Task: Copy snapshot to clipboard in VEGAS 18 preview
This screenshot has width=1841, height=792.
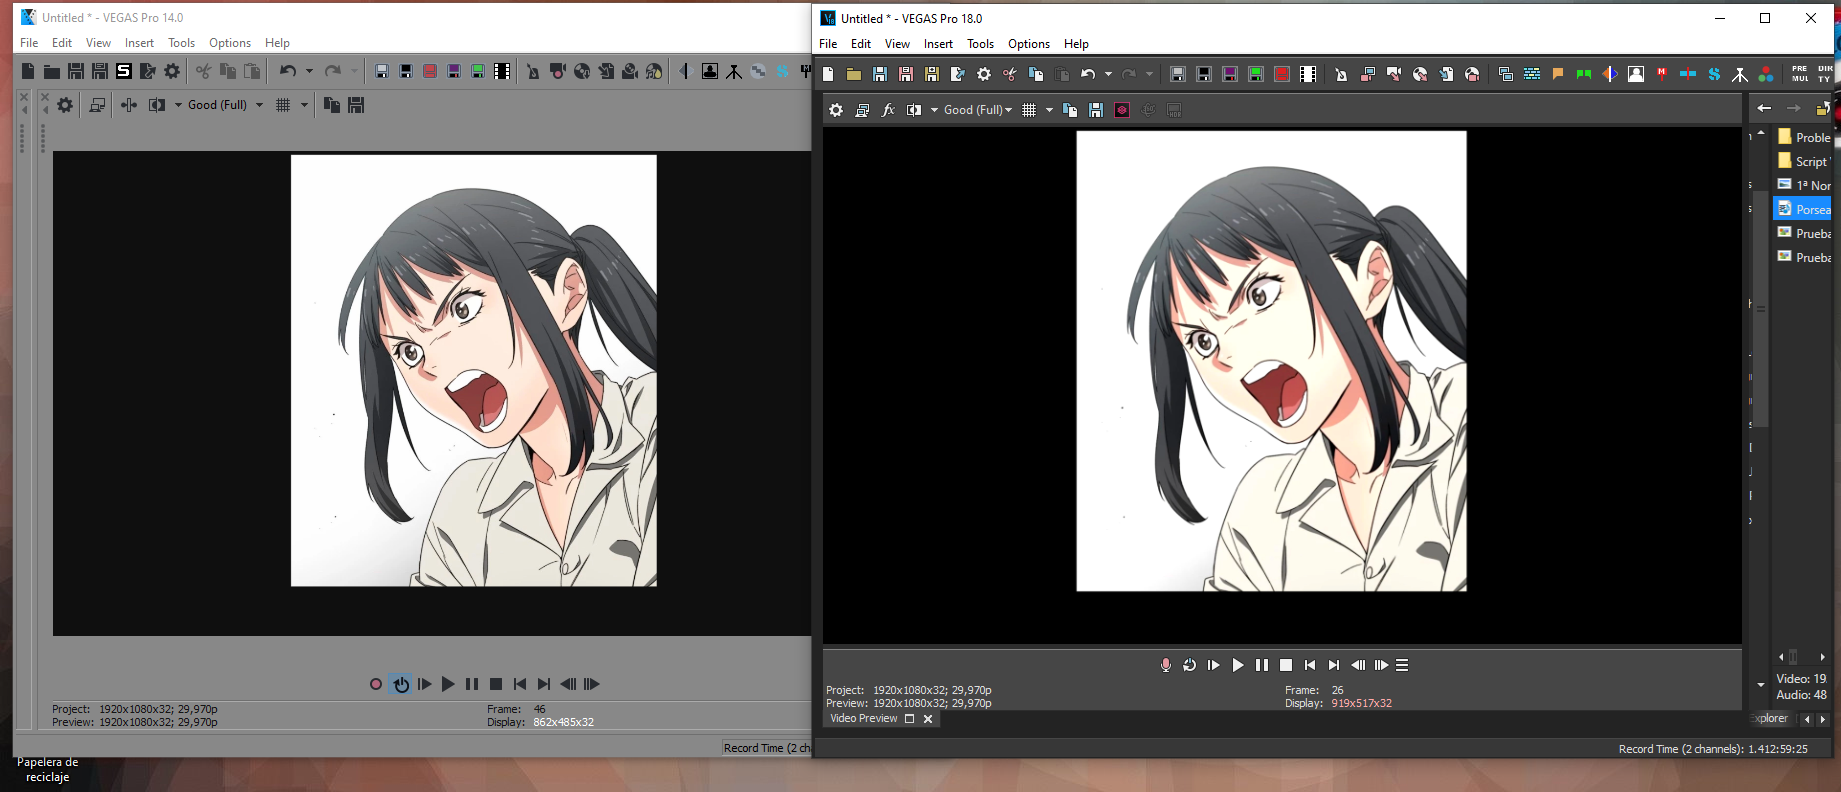Action: pos(1070,110)
